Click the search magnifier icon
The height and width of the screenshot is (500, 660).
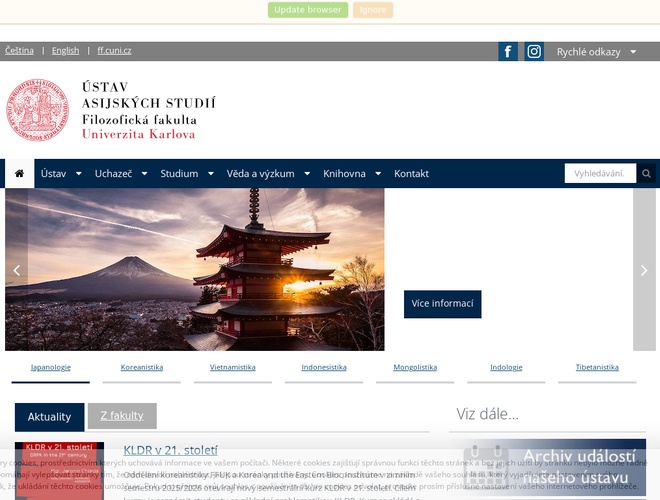tap(647, 174)
